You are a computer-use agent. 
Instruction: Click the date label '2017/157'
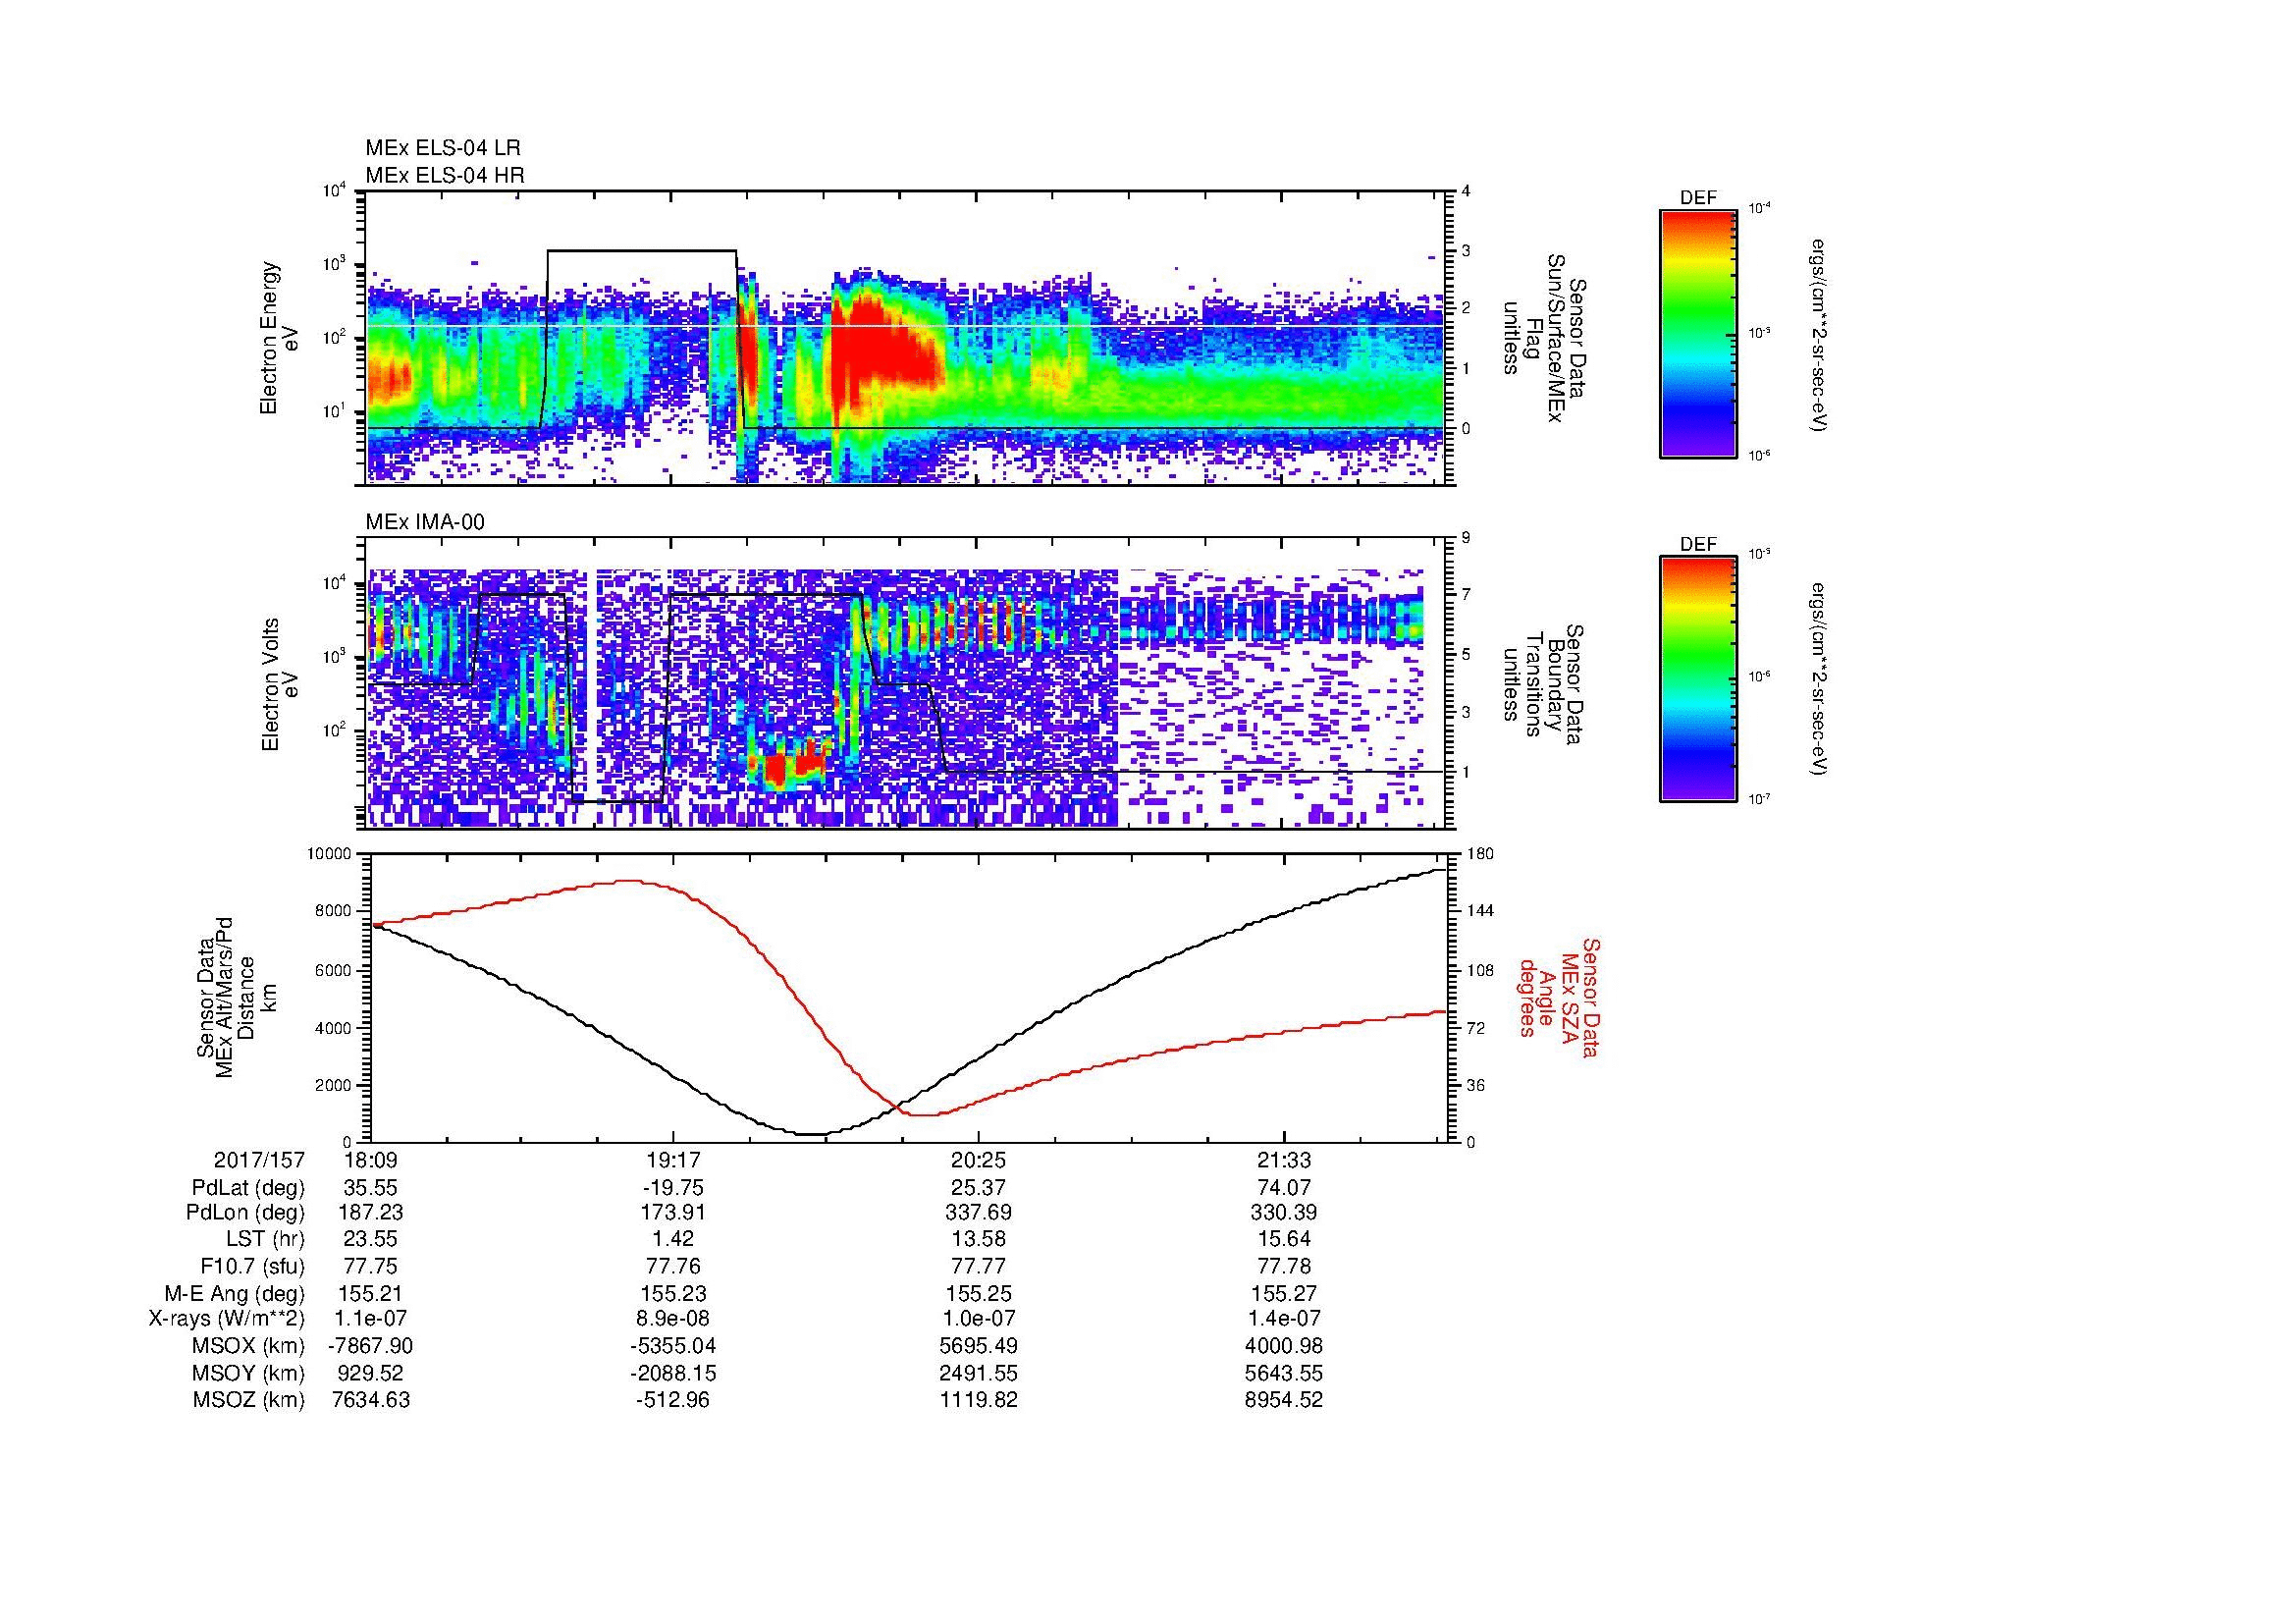259,1161
